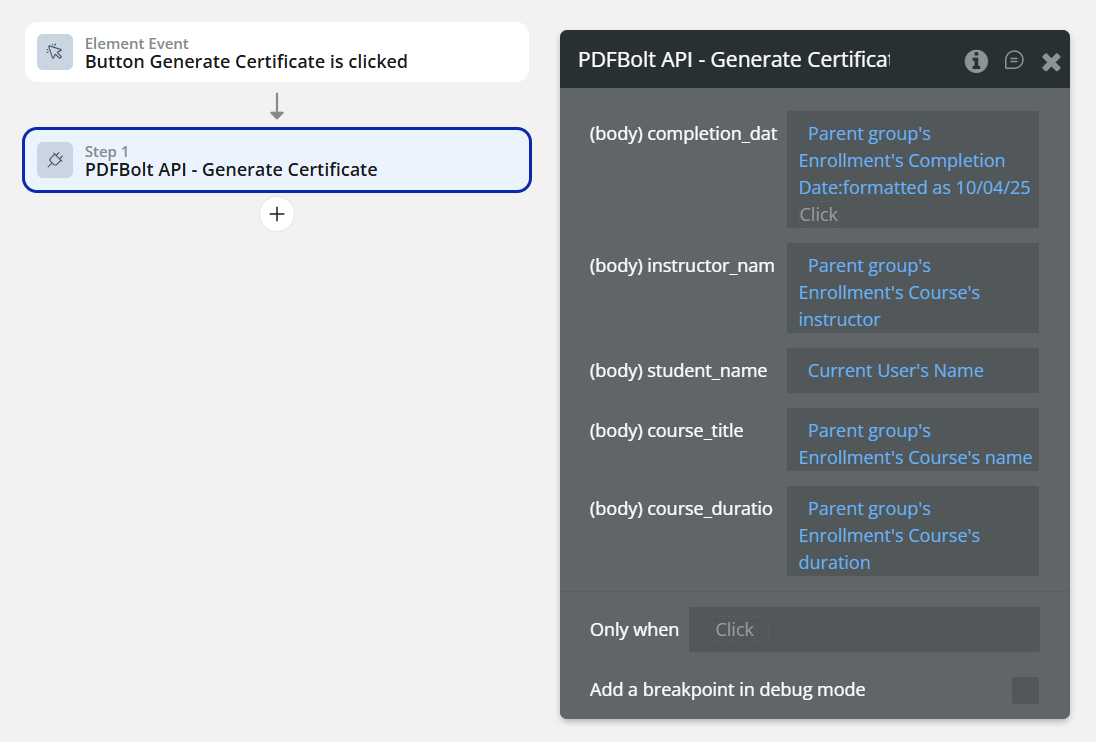Click the Only when condition field
Screen dimensions: 1096x742
(x=864, y=629)
